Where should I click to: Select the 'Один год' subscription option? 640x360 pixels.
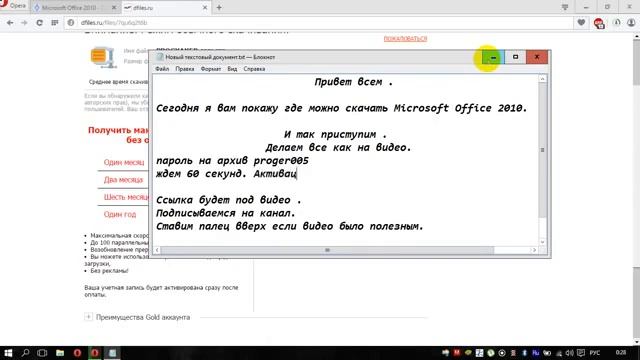point(120,214)
